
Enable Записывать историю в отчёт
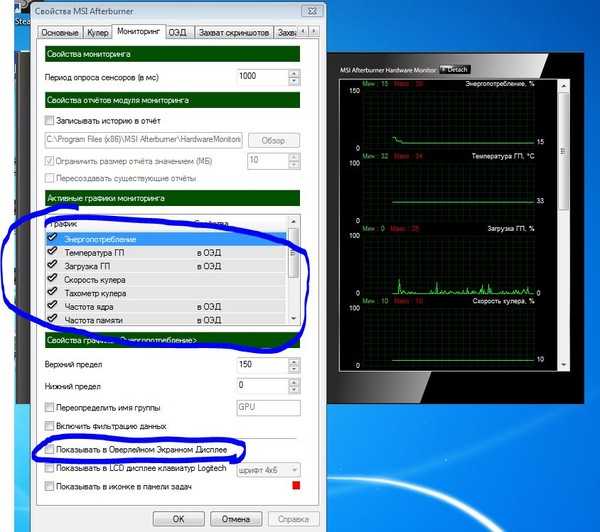point(49,121)
